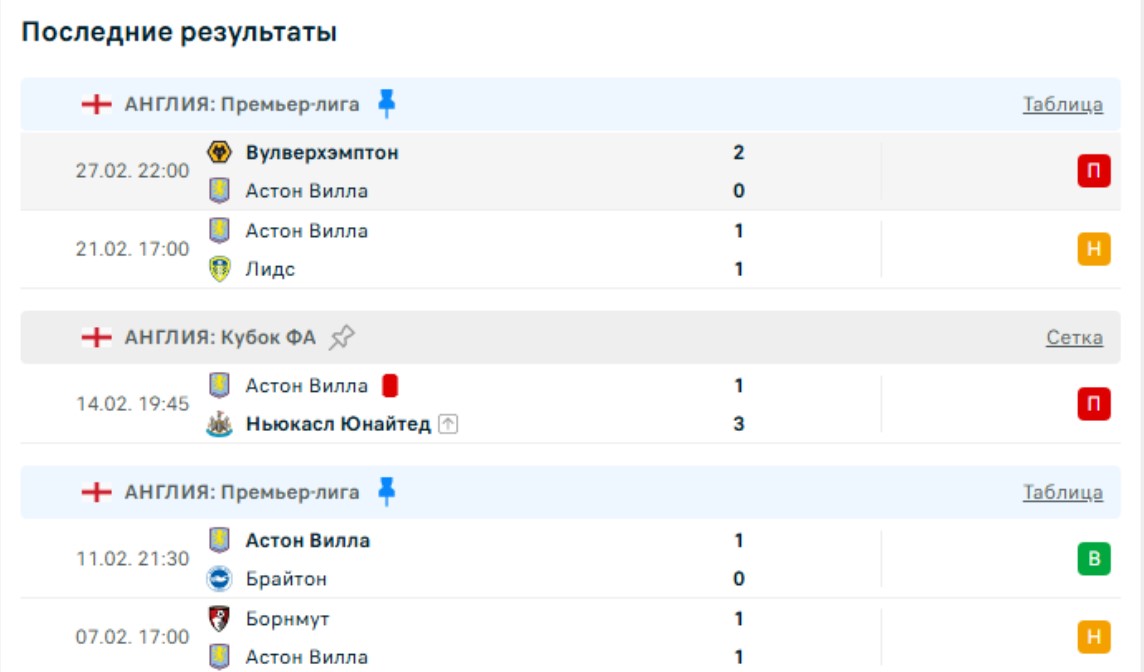Screen dimensions: 1144x672
Task: Click the Брайтон club crest
Action: (x=219, y=579)
